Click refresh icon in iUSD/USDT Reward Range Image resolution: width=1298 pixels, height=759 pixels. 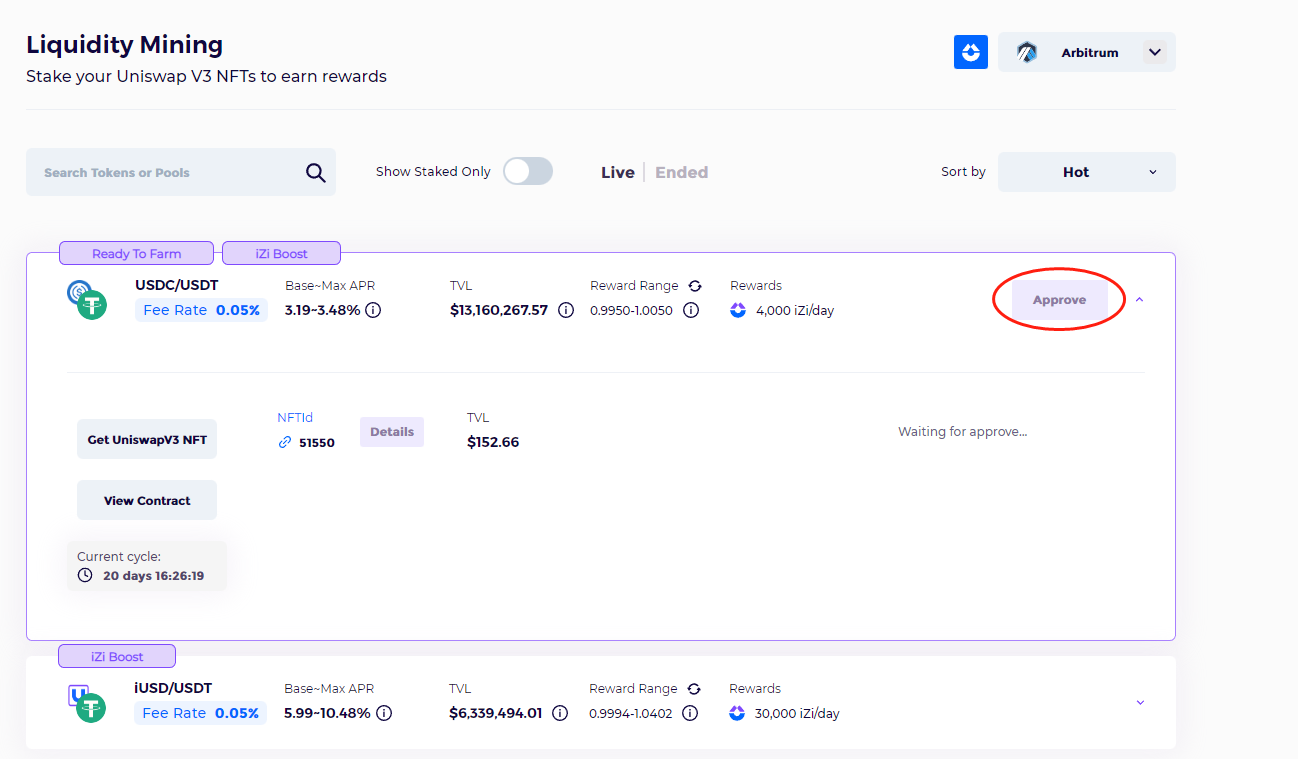click(694, 689)
